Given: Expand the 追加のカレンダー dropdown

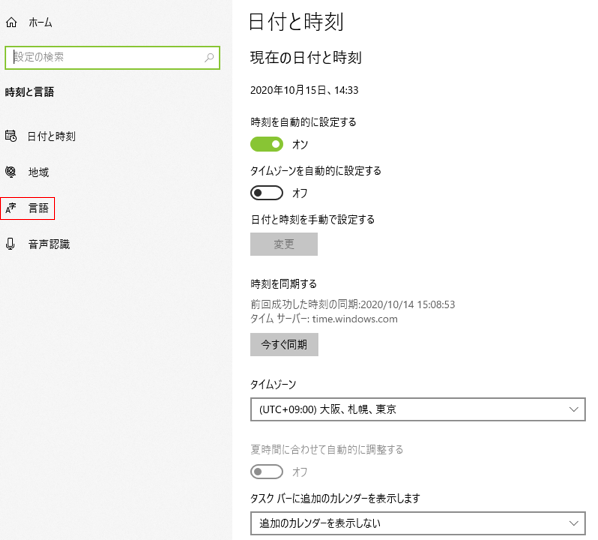Looking at the screenshot, I should click(418, 523).
